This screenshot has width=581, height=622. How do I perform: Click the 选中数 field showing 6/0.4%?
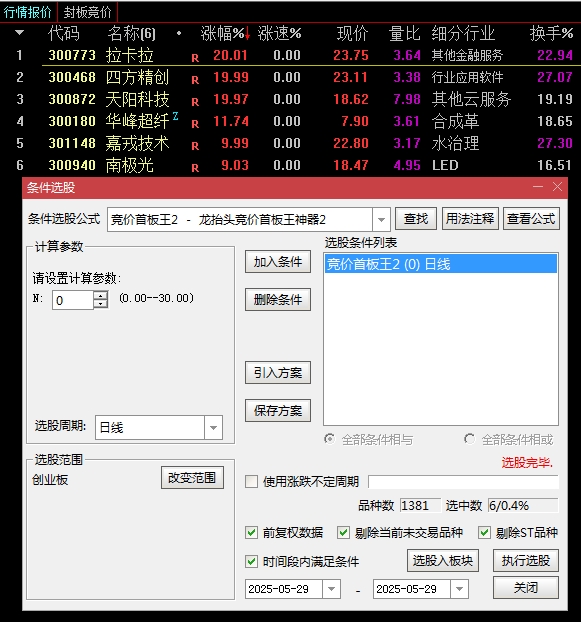pos(523,505)
